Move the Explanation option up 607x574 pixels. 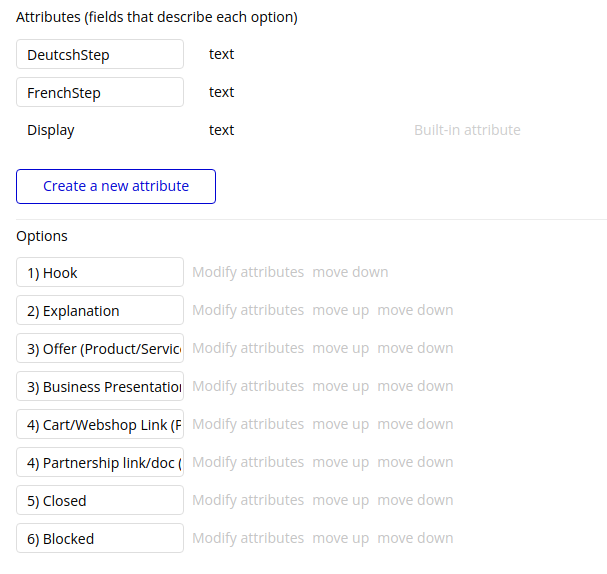point(340,310)
